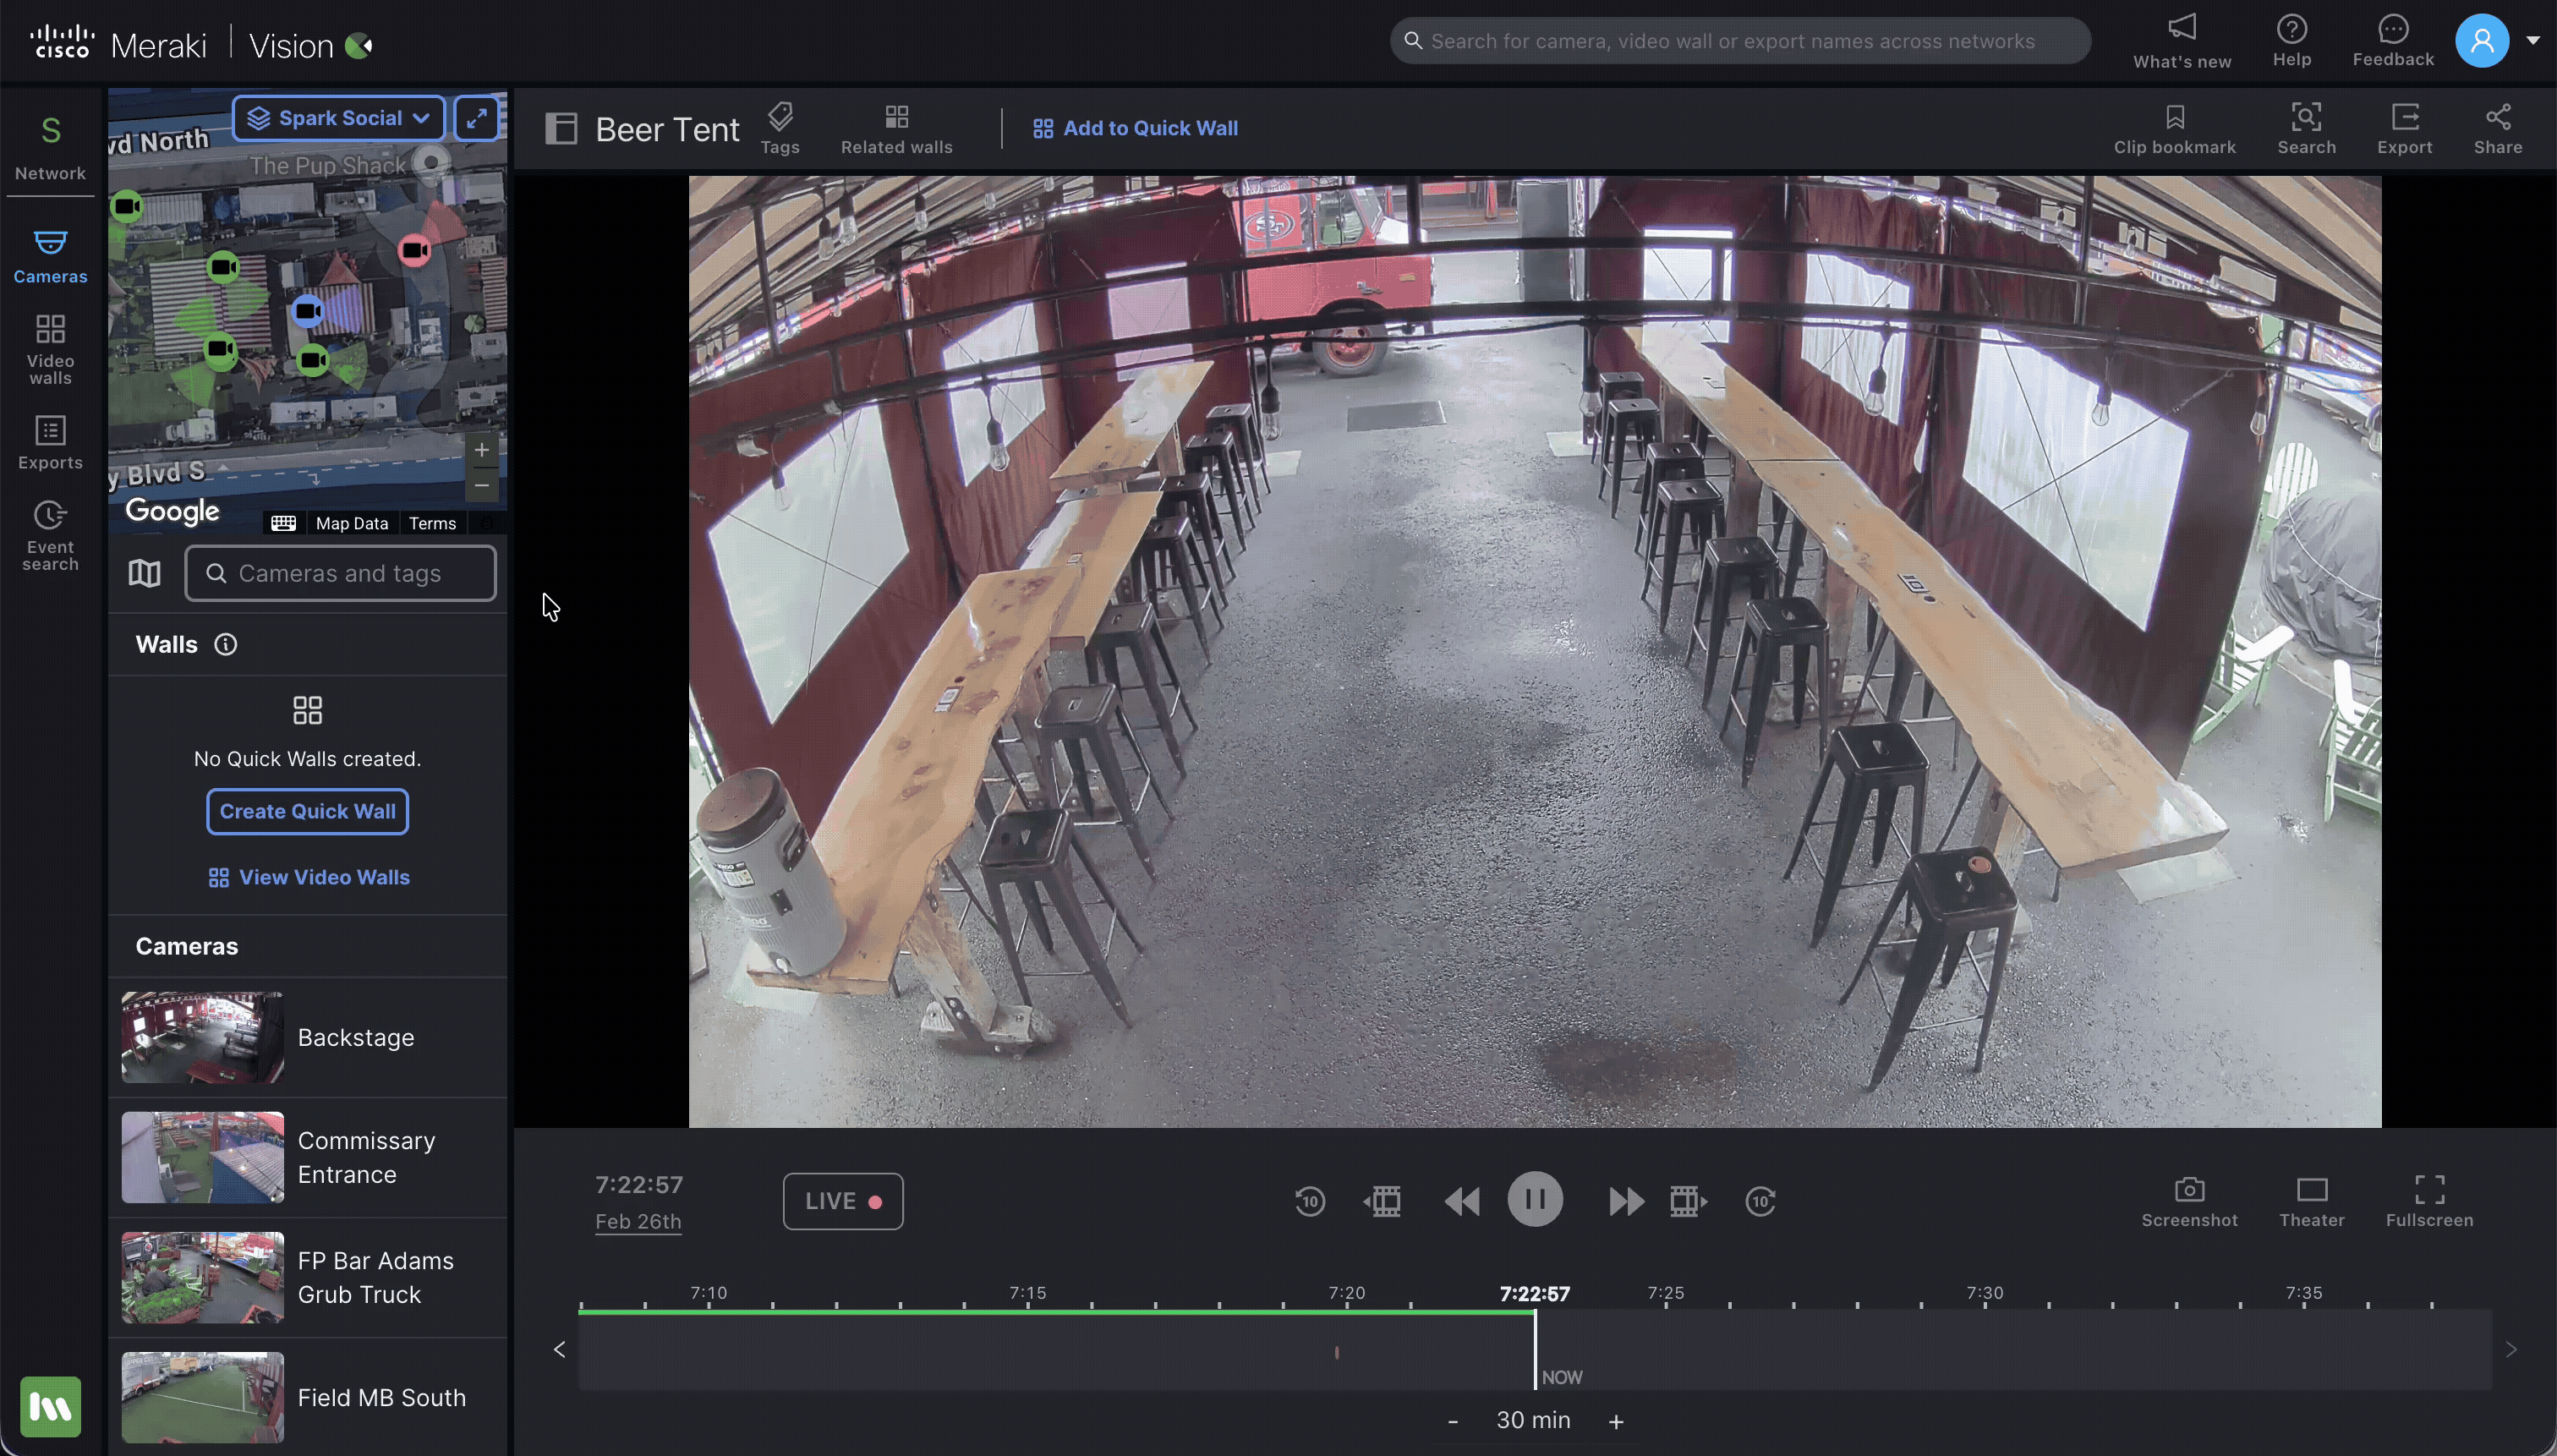Rewind the video 10 seconds
Screen dimensions: 2557x1456
coord(1308,1200)
